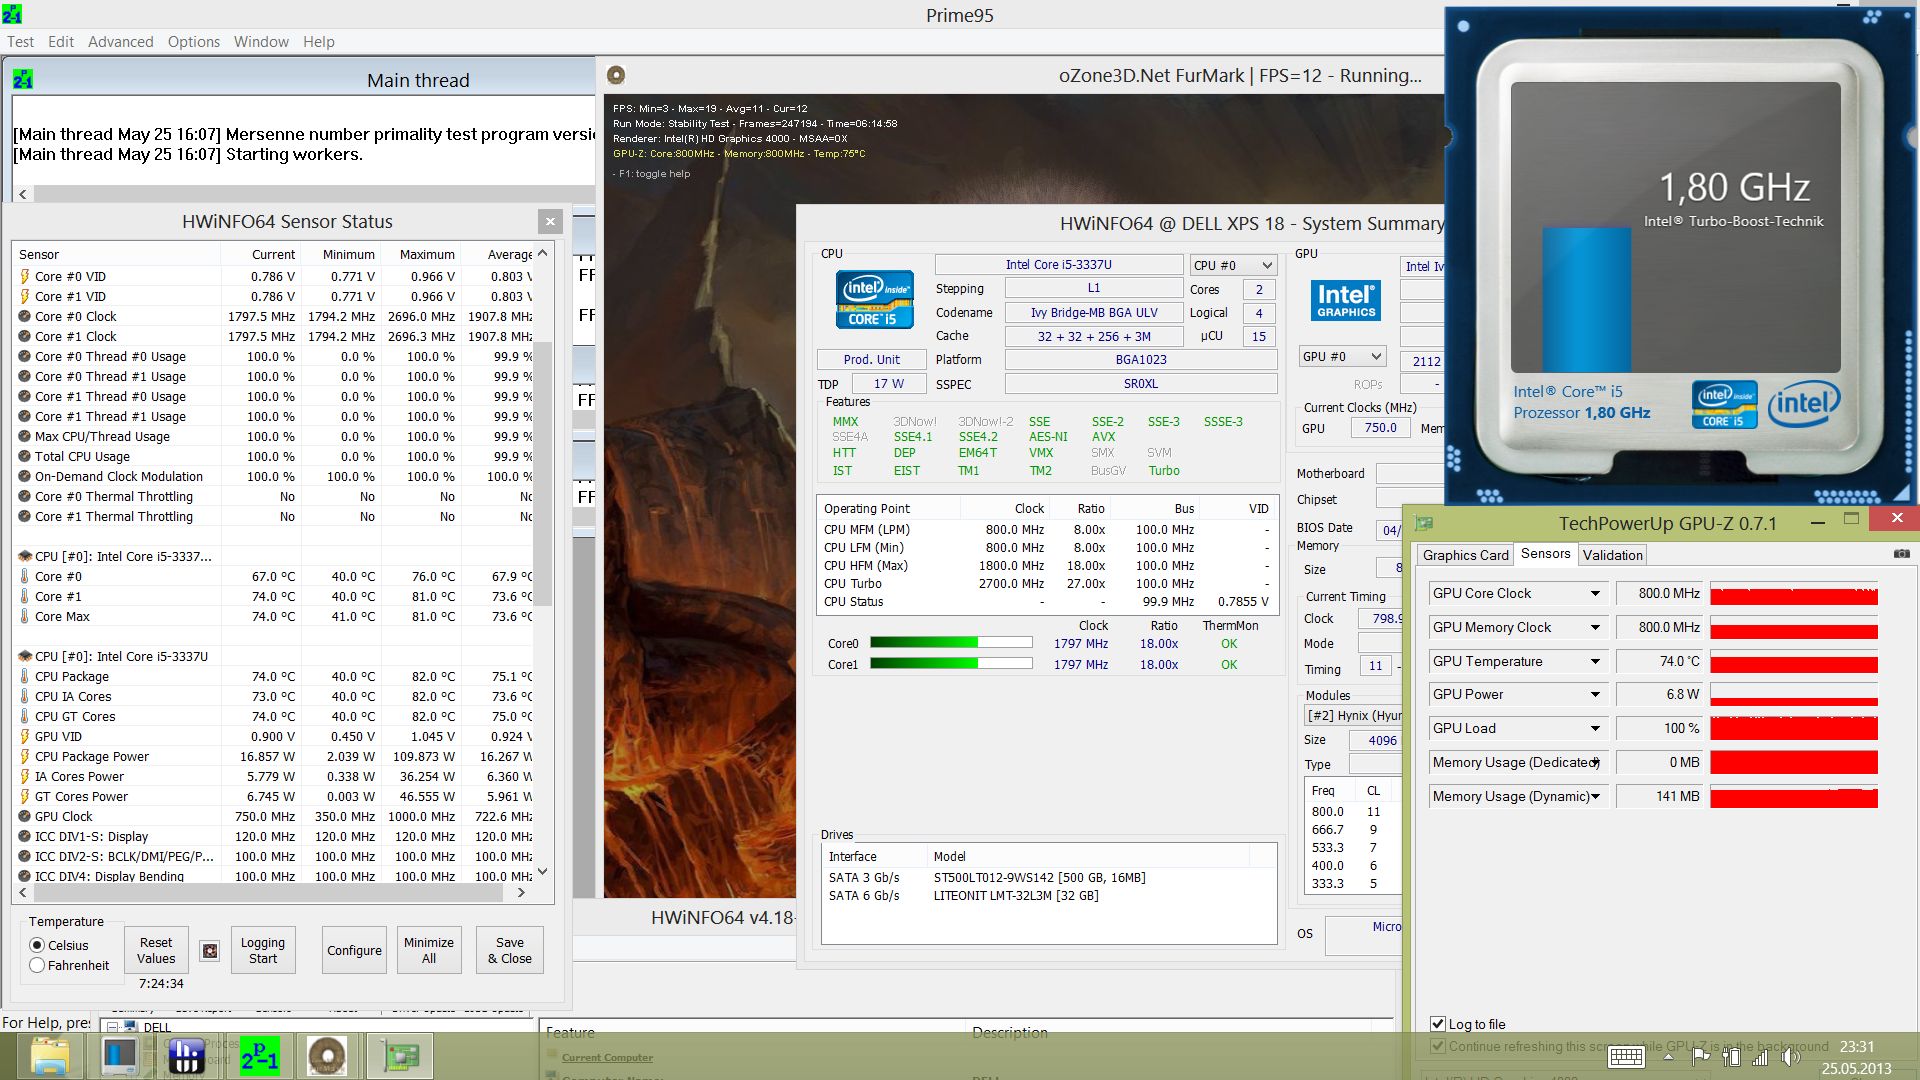Click the Logging Start button
Screen dimensions: 1920x1080
coord(263,950)
